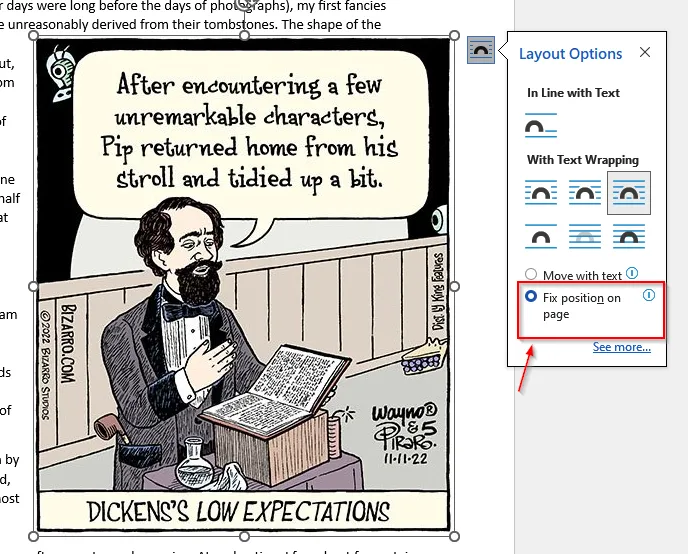Click the bottom-center image resize handle
Image resolution: width=688 pixels, height=554 pixels.
[x=244, y=536]
